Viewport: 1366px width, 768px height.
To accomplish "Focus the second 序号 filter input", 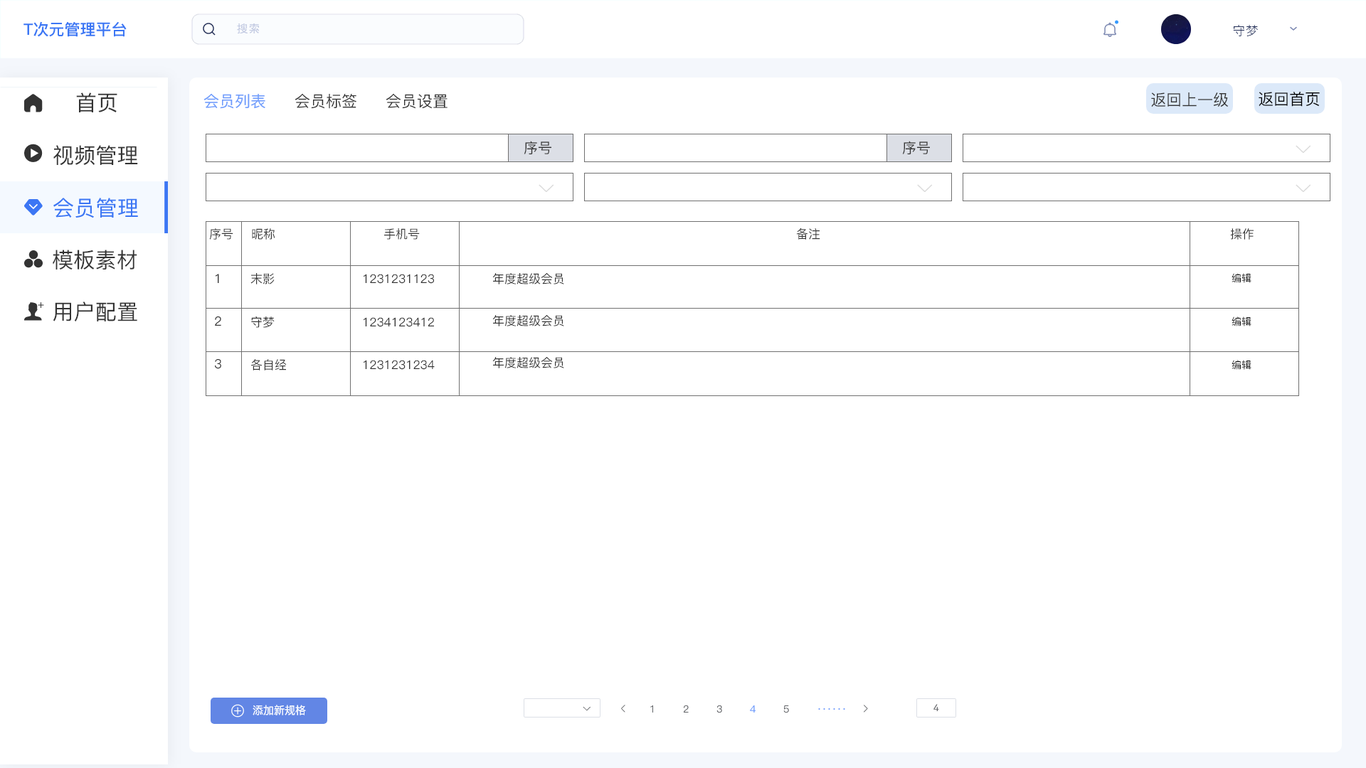I will click(x=736, y=148).
